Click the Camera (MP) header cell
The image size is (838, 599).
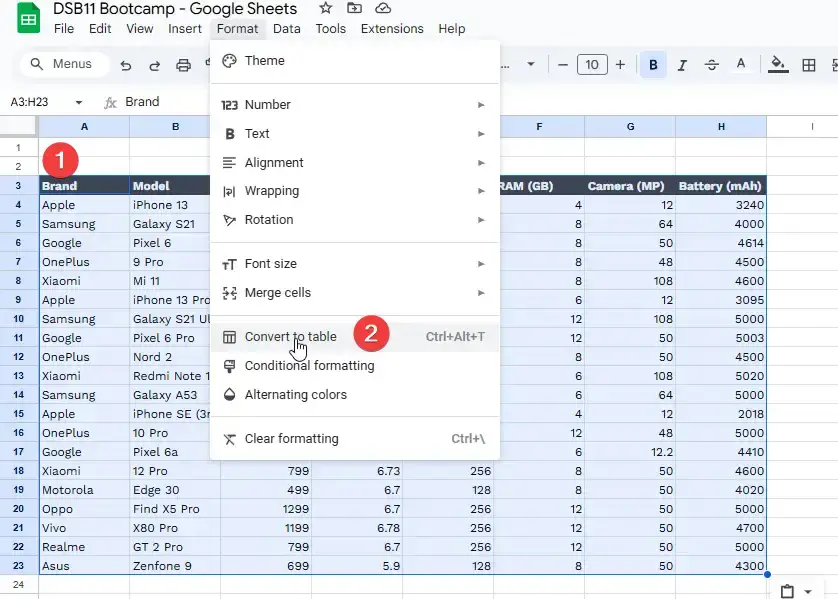(630, 186)
